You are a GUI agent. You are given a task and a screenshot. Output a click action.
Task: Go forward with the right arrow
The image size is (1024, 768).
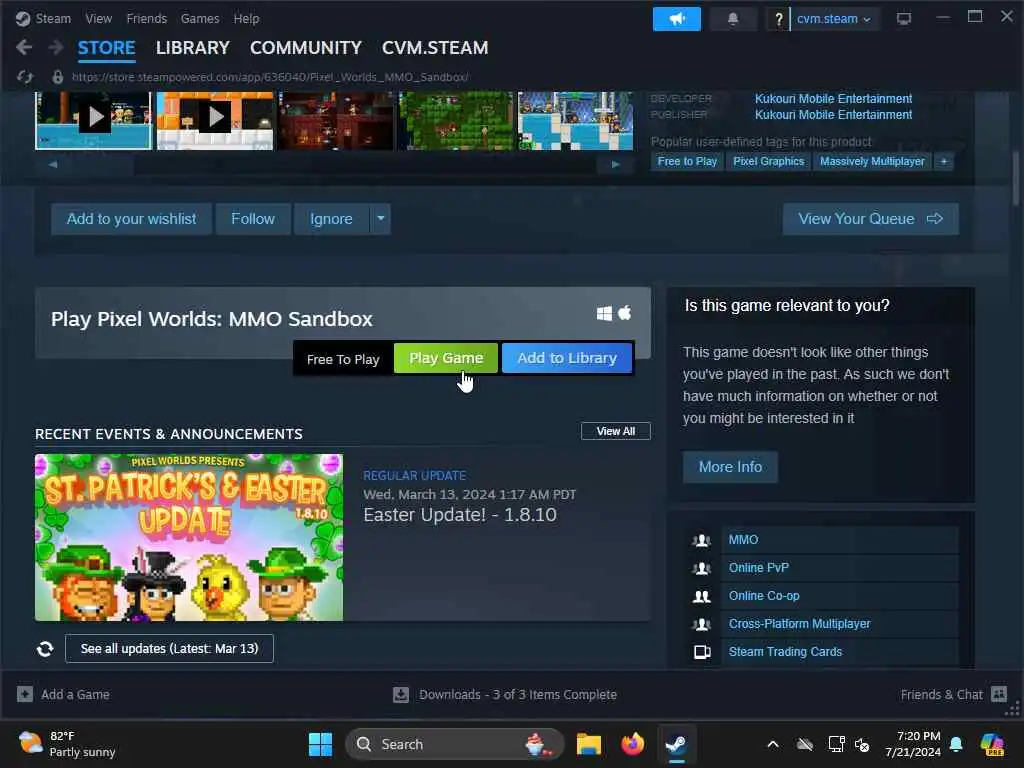pyautogui.click(x=56, y=47)
